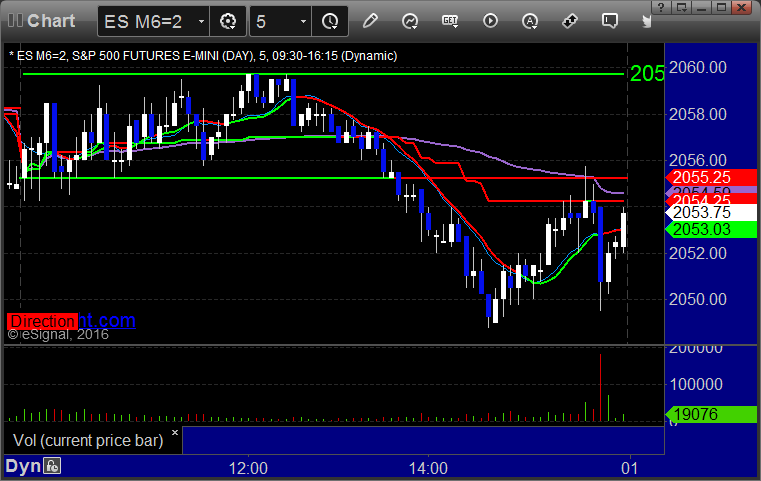Click the 2052.00 price axis label
The width and height of the screenshot is (761, 481).
[x=698, y=253]
